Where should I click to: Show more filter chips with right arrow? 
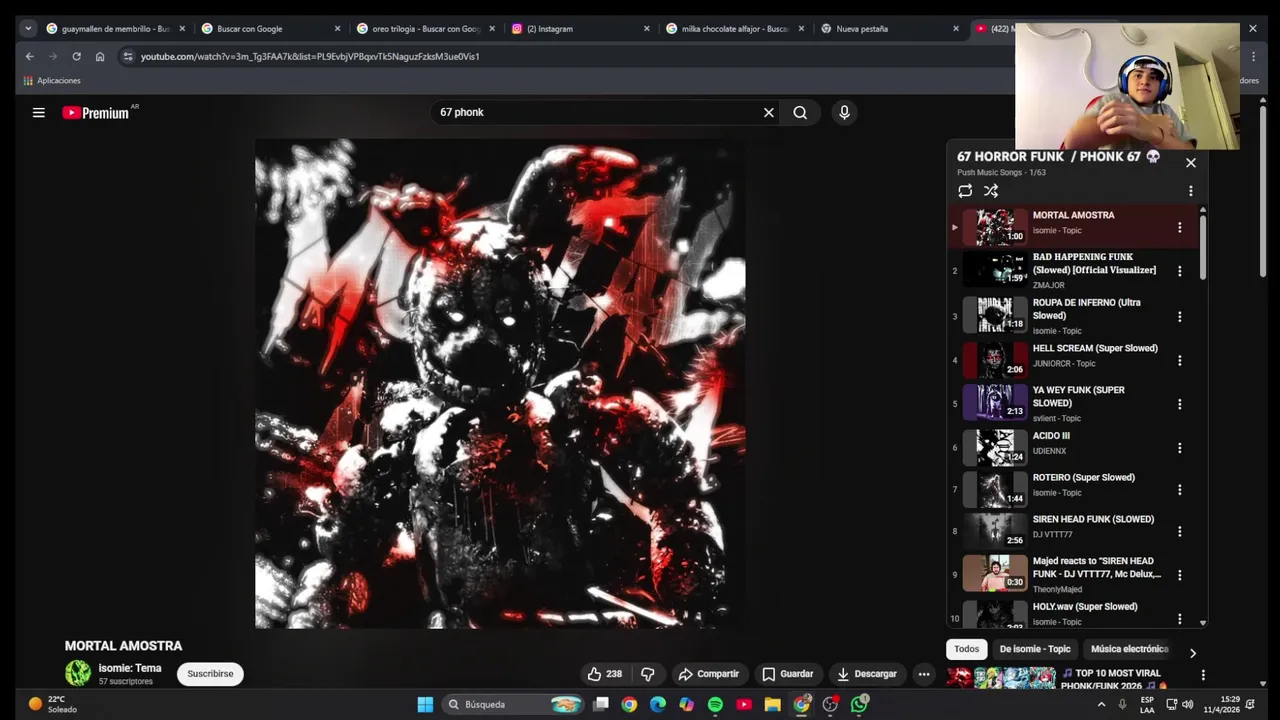[1192, 653]
